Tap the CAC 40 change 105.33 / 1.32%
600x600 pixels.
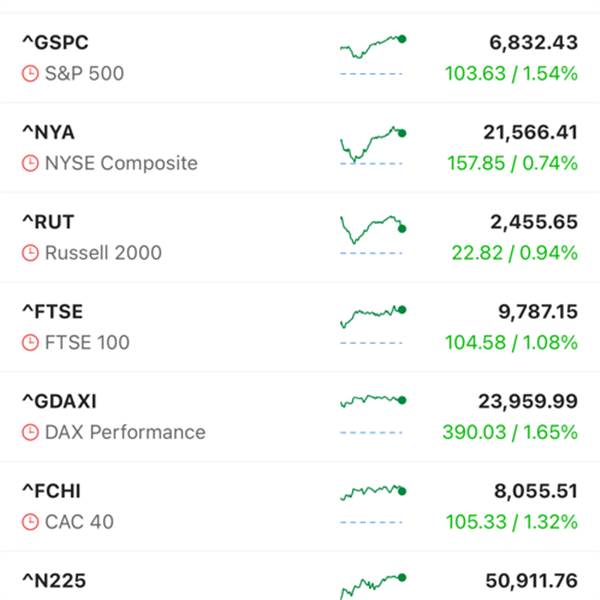tap(511, 522)
